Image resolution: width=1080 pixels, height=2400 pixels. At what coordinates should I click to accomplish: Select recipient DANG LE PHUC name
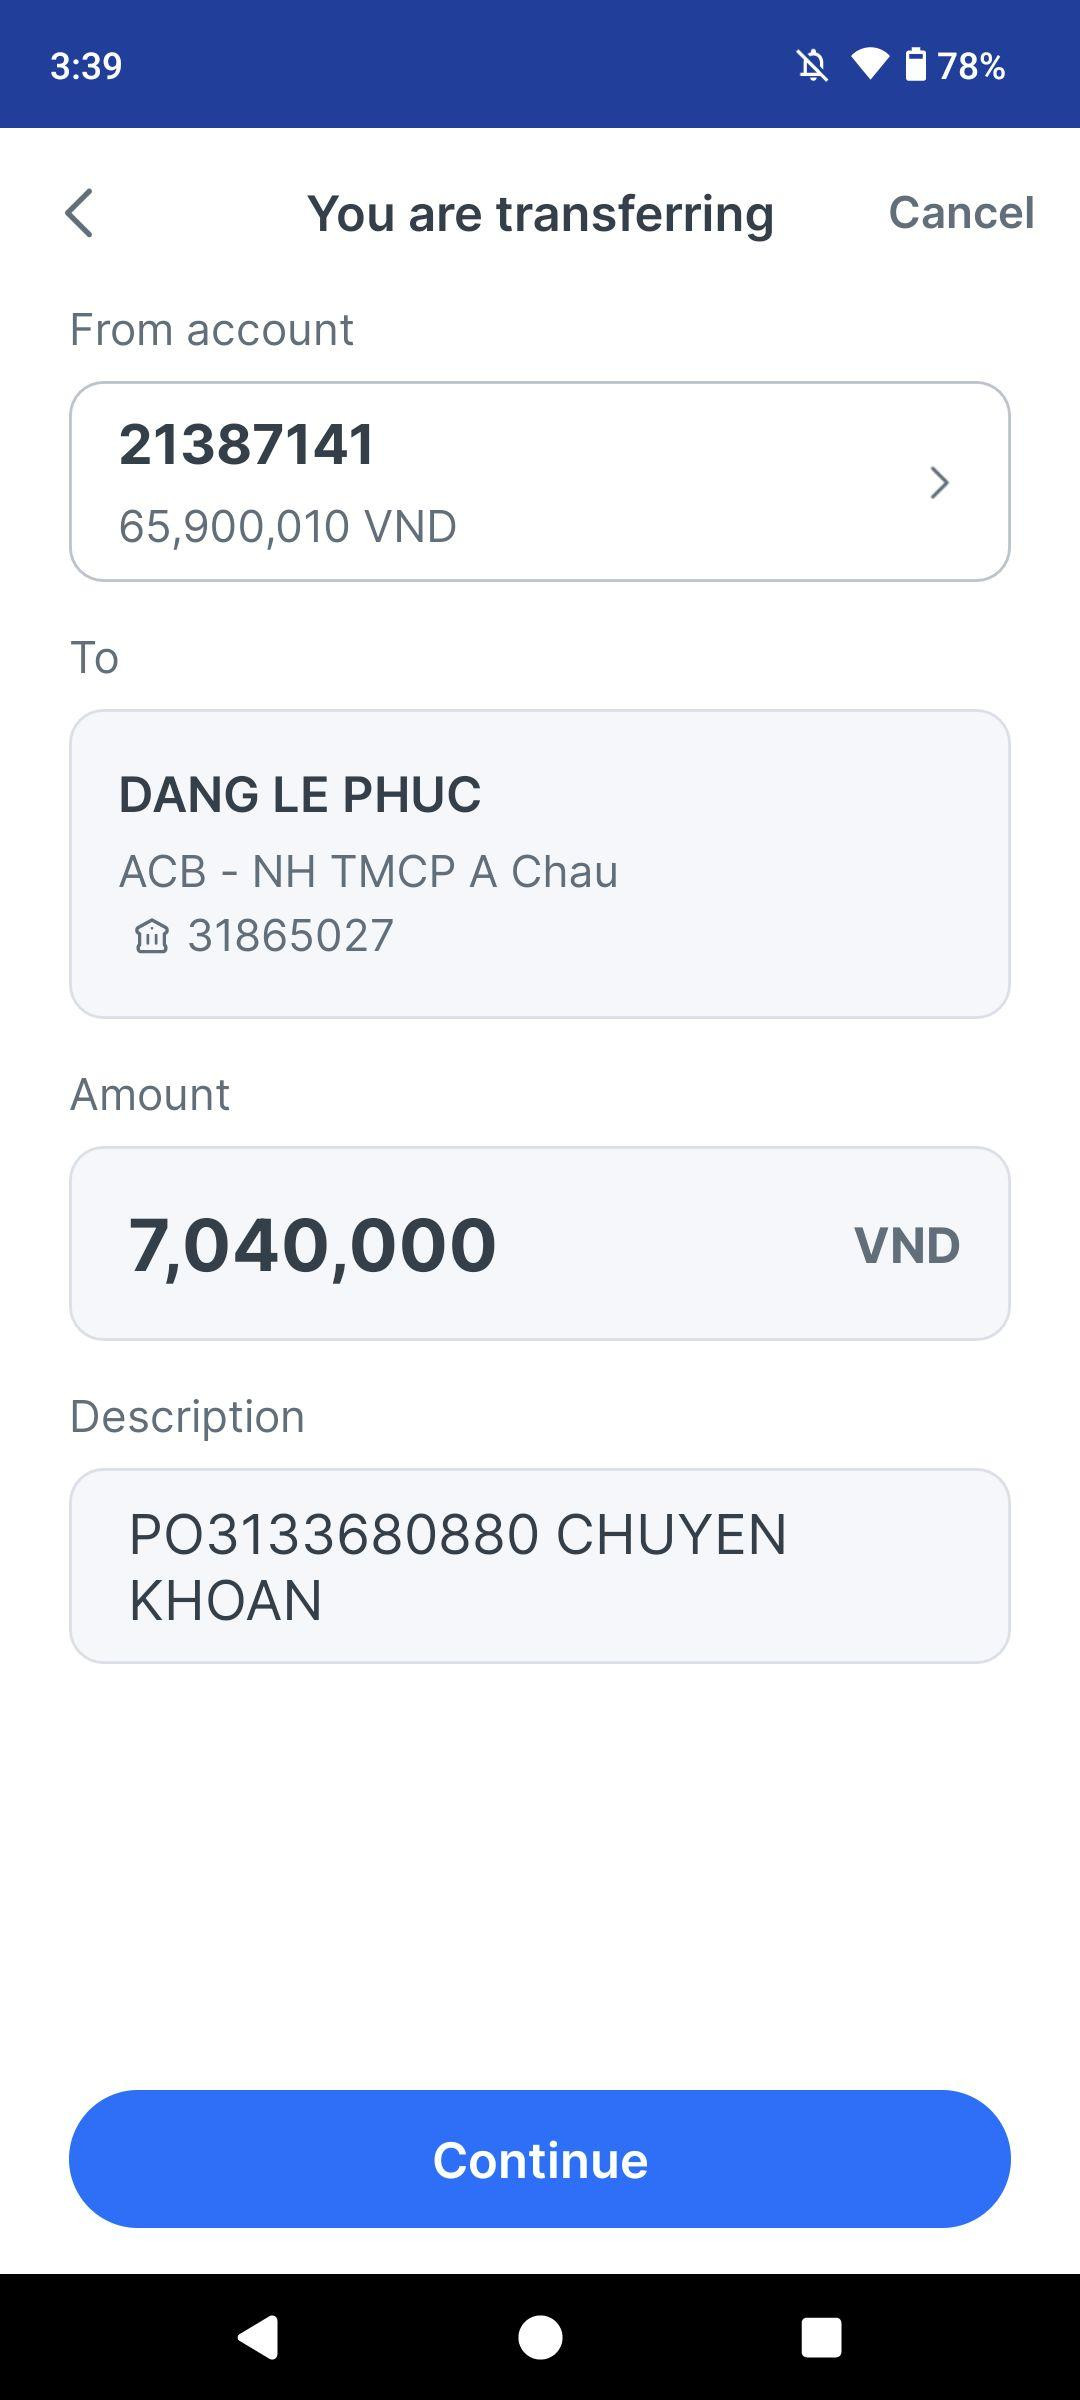click(300, 795)
